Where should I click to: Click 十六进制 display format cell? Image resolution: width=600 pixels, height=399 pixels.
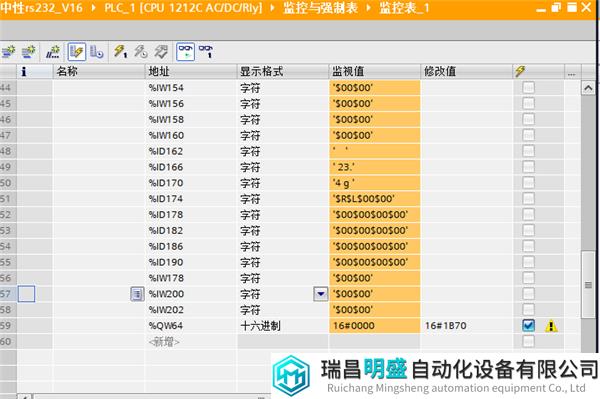click(x=283, y=326)
